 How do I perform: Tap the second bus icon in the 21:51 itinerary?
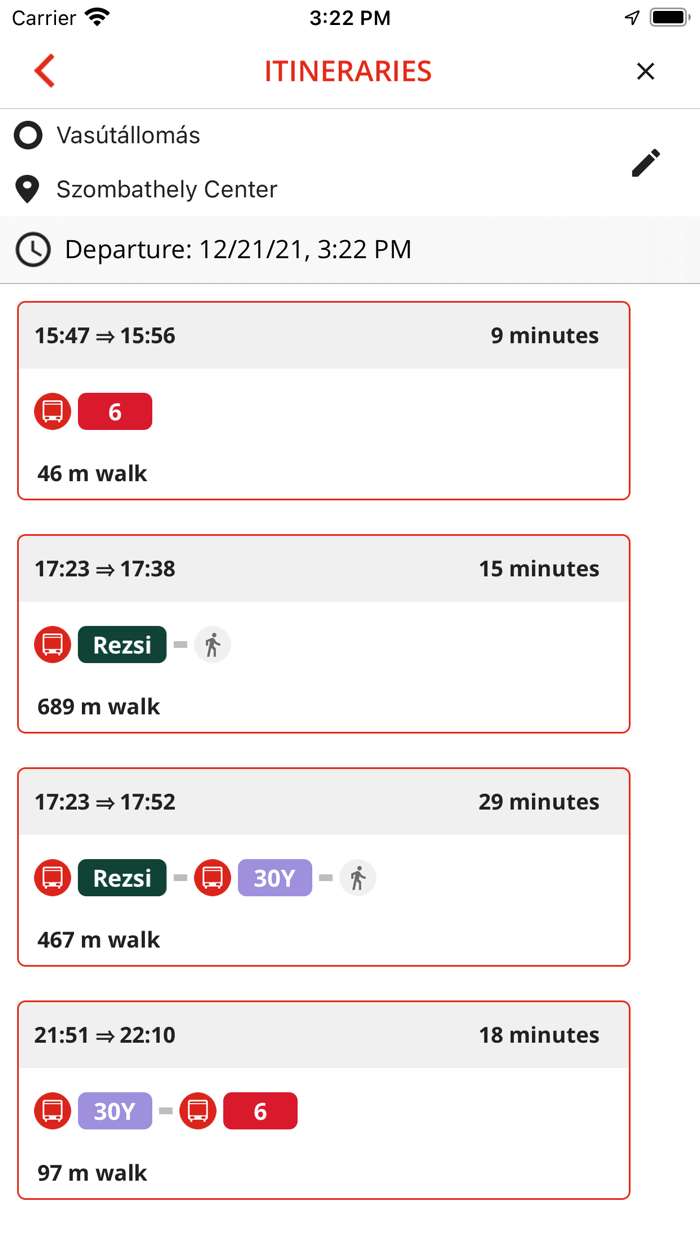(198, 1111)
